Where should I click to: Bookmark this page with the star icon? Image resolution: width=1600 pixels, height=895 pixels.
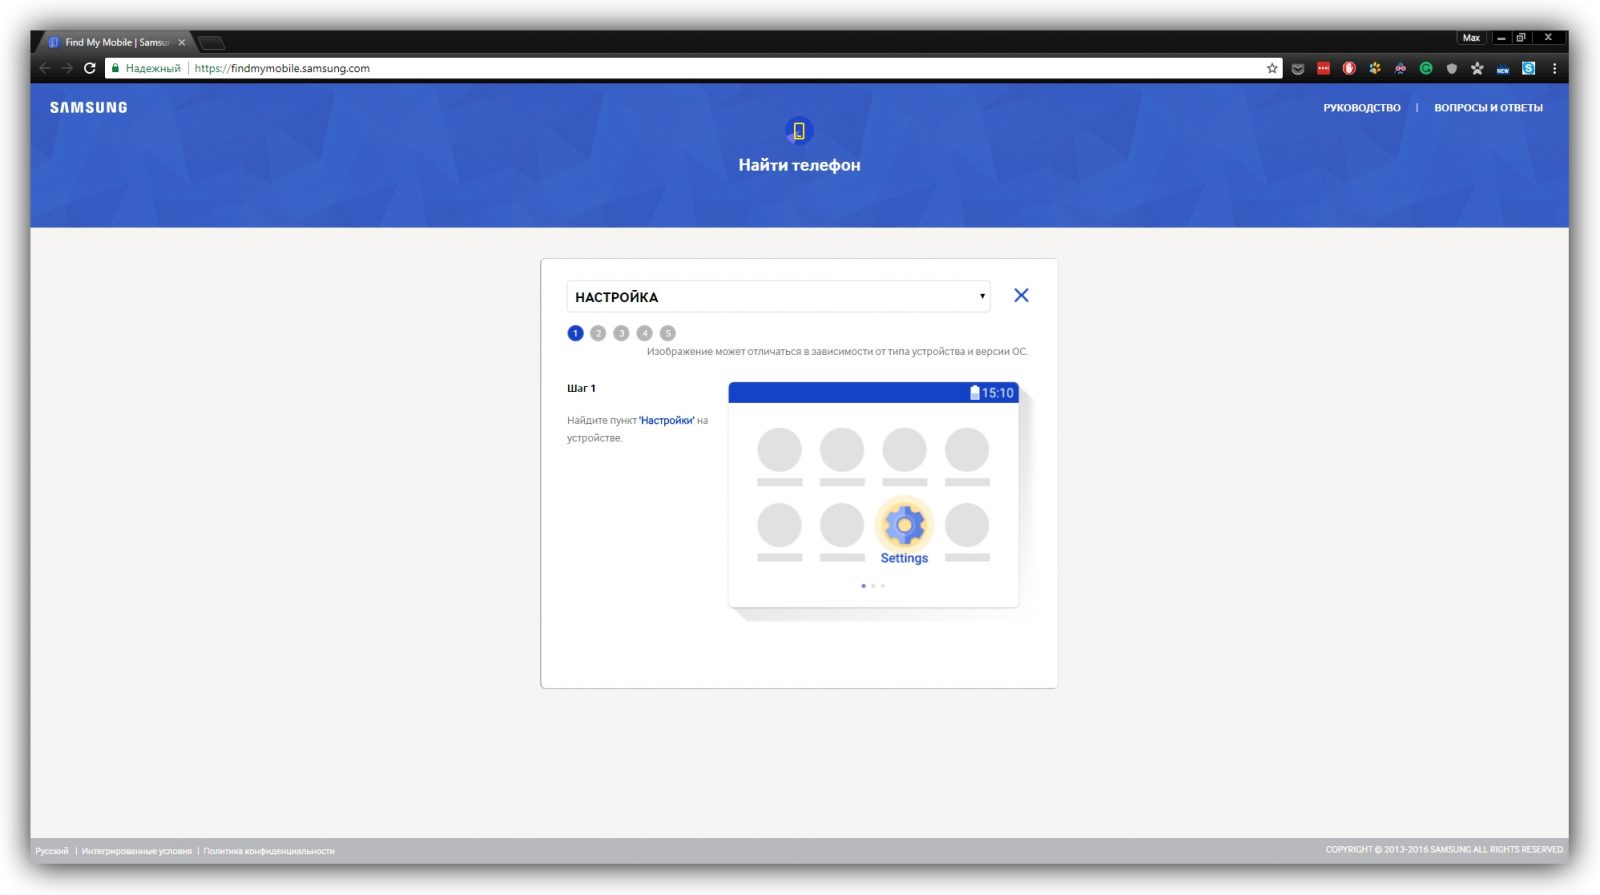(x=1272, y=68)
